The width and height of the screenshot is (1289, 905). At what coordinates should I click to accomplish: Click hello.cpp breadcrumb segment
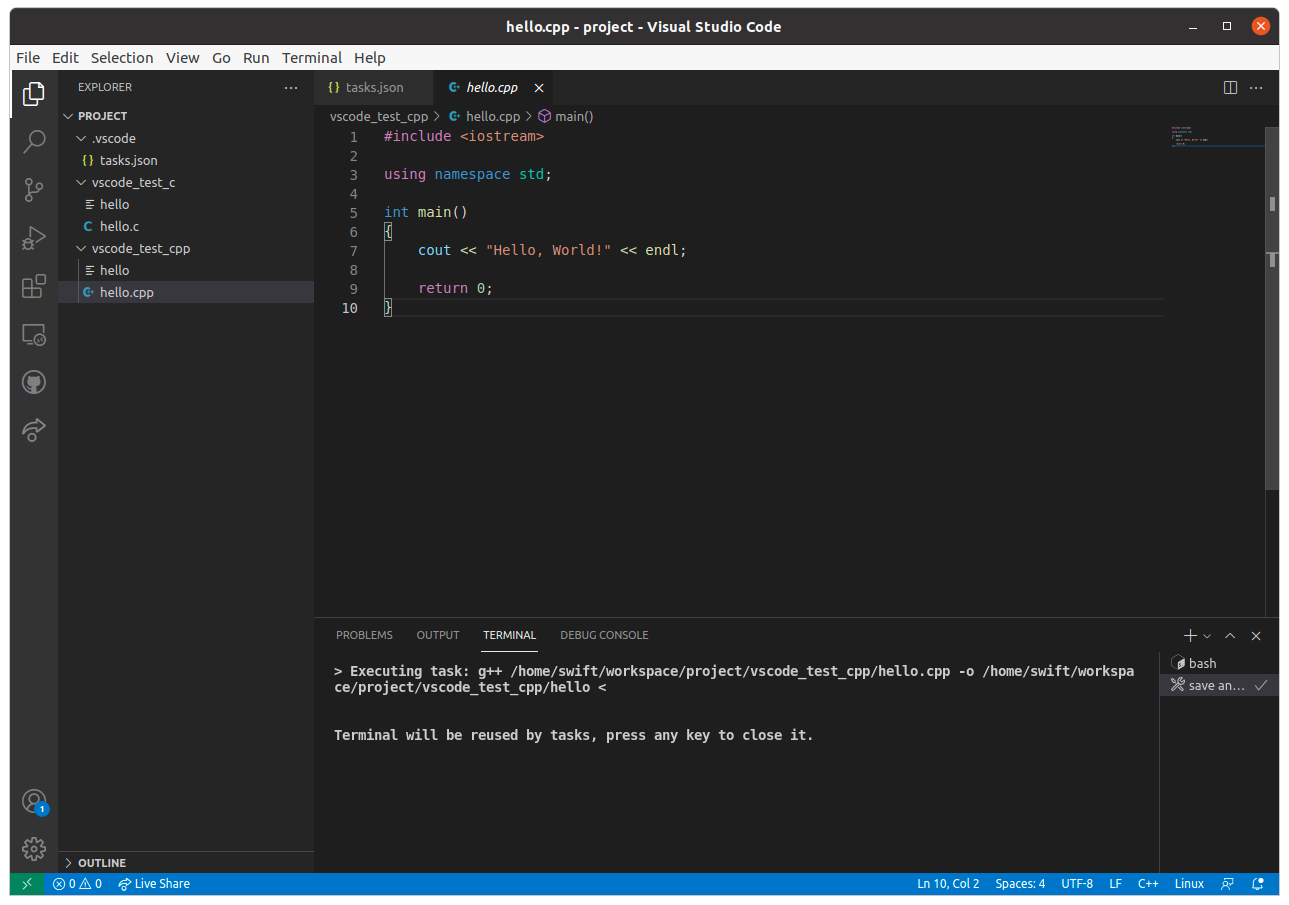coord(485,116)
